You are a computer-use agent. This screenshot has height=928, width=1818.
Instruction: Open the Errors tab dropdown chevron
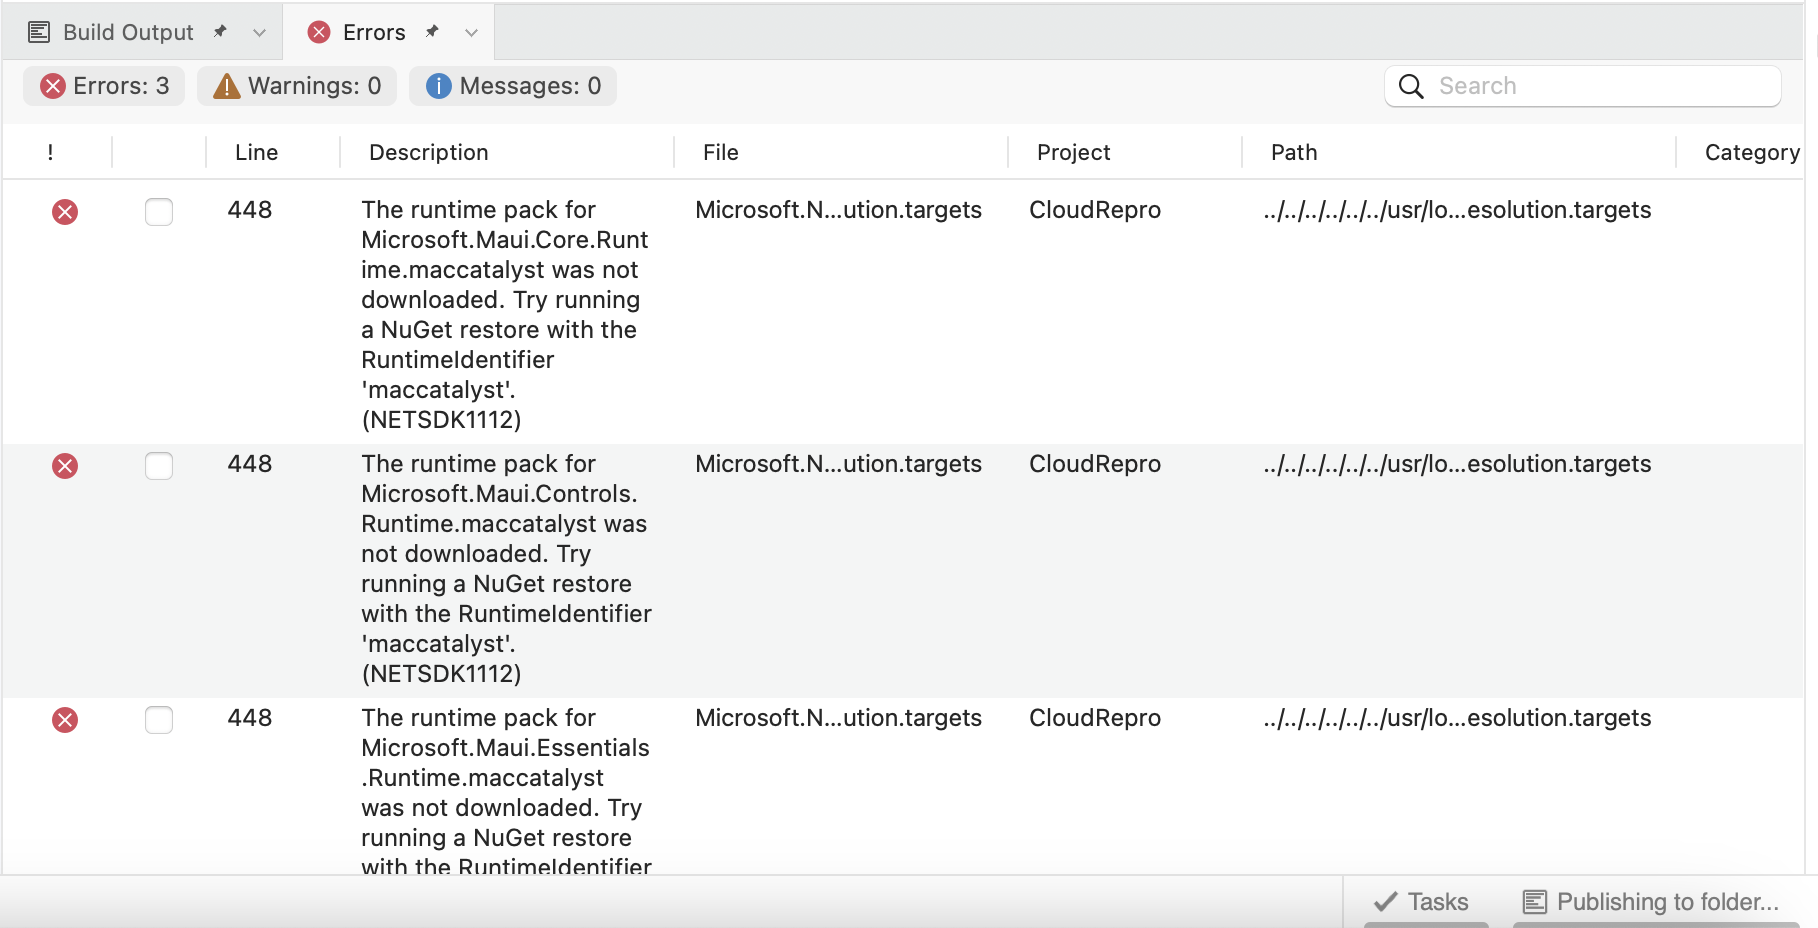click(x=471, y=33)
